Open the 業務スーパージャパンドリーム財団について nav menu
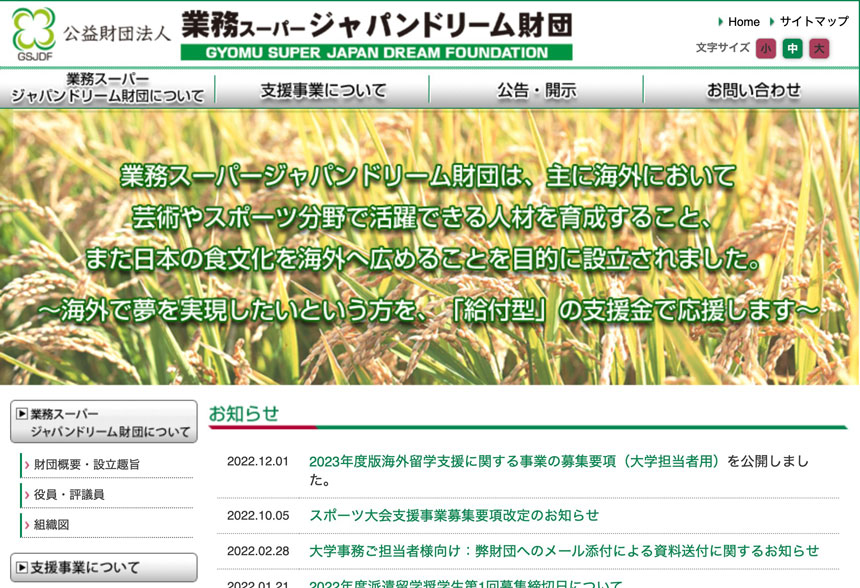 (x=108, y=88)
